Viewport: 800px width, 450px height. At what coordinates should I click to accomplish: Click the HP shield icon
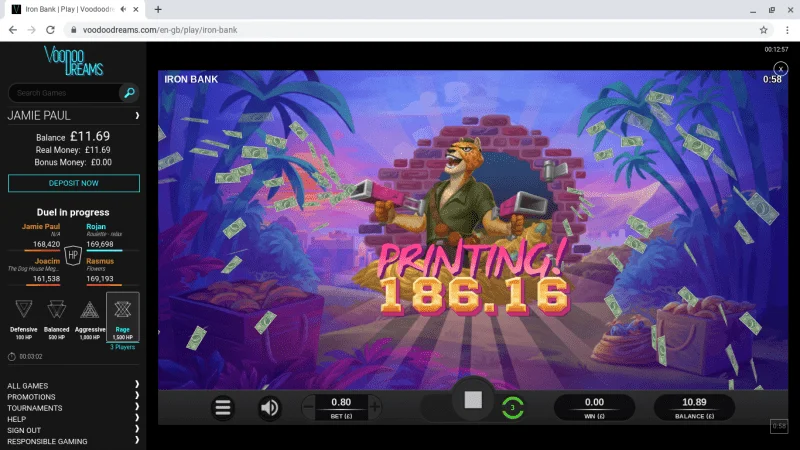pos(73,255)
